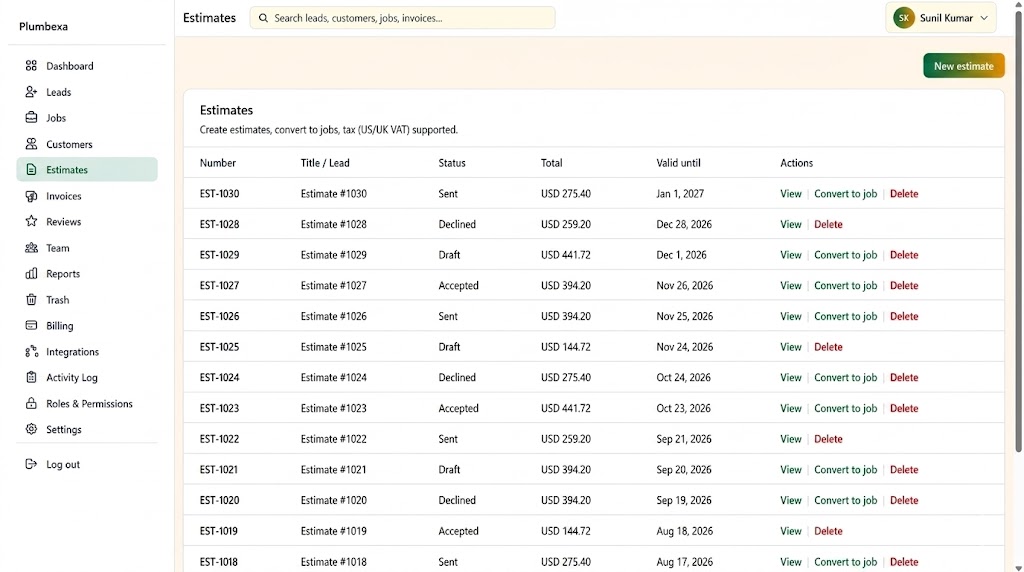Convert EST-1021 to job
The width and height of the screenshot is (1024, 572).
(x=845, y=470)
